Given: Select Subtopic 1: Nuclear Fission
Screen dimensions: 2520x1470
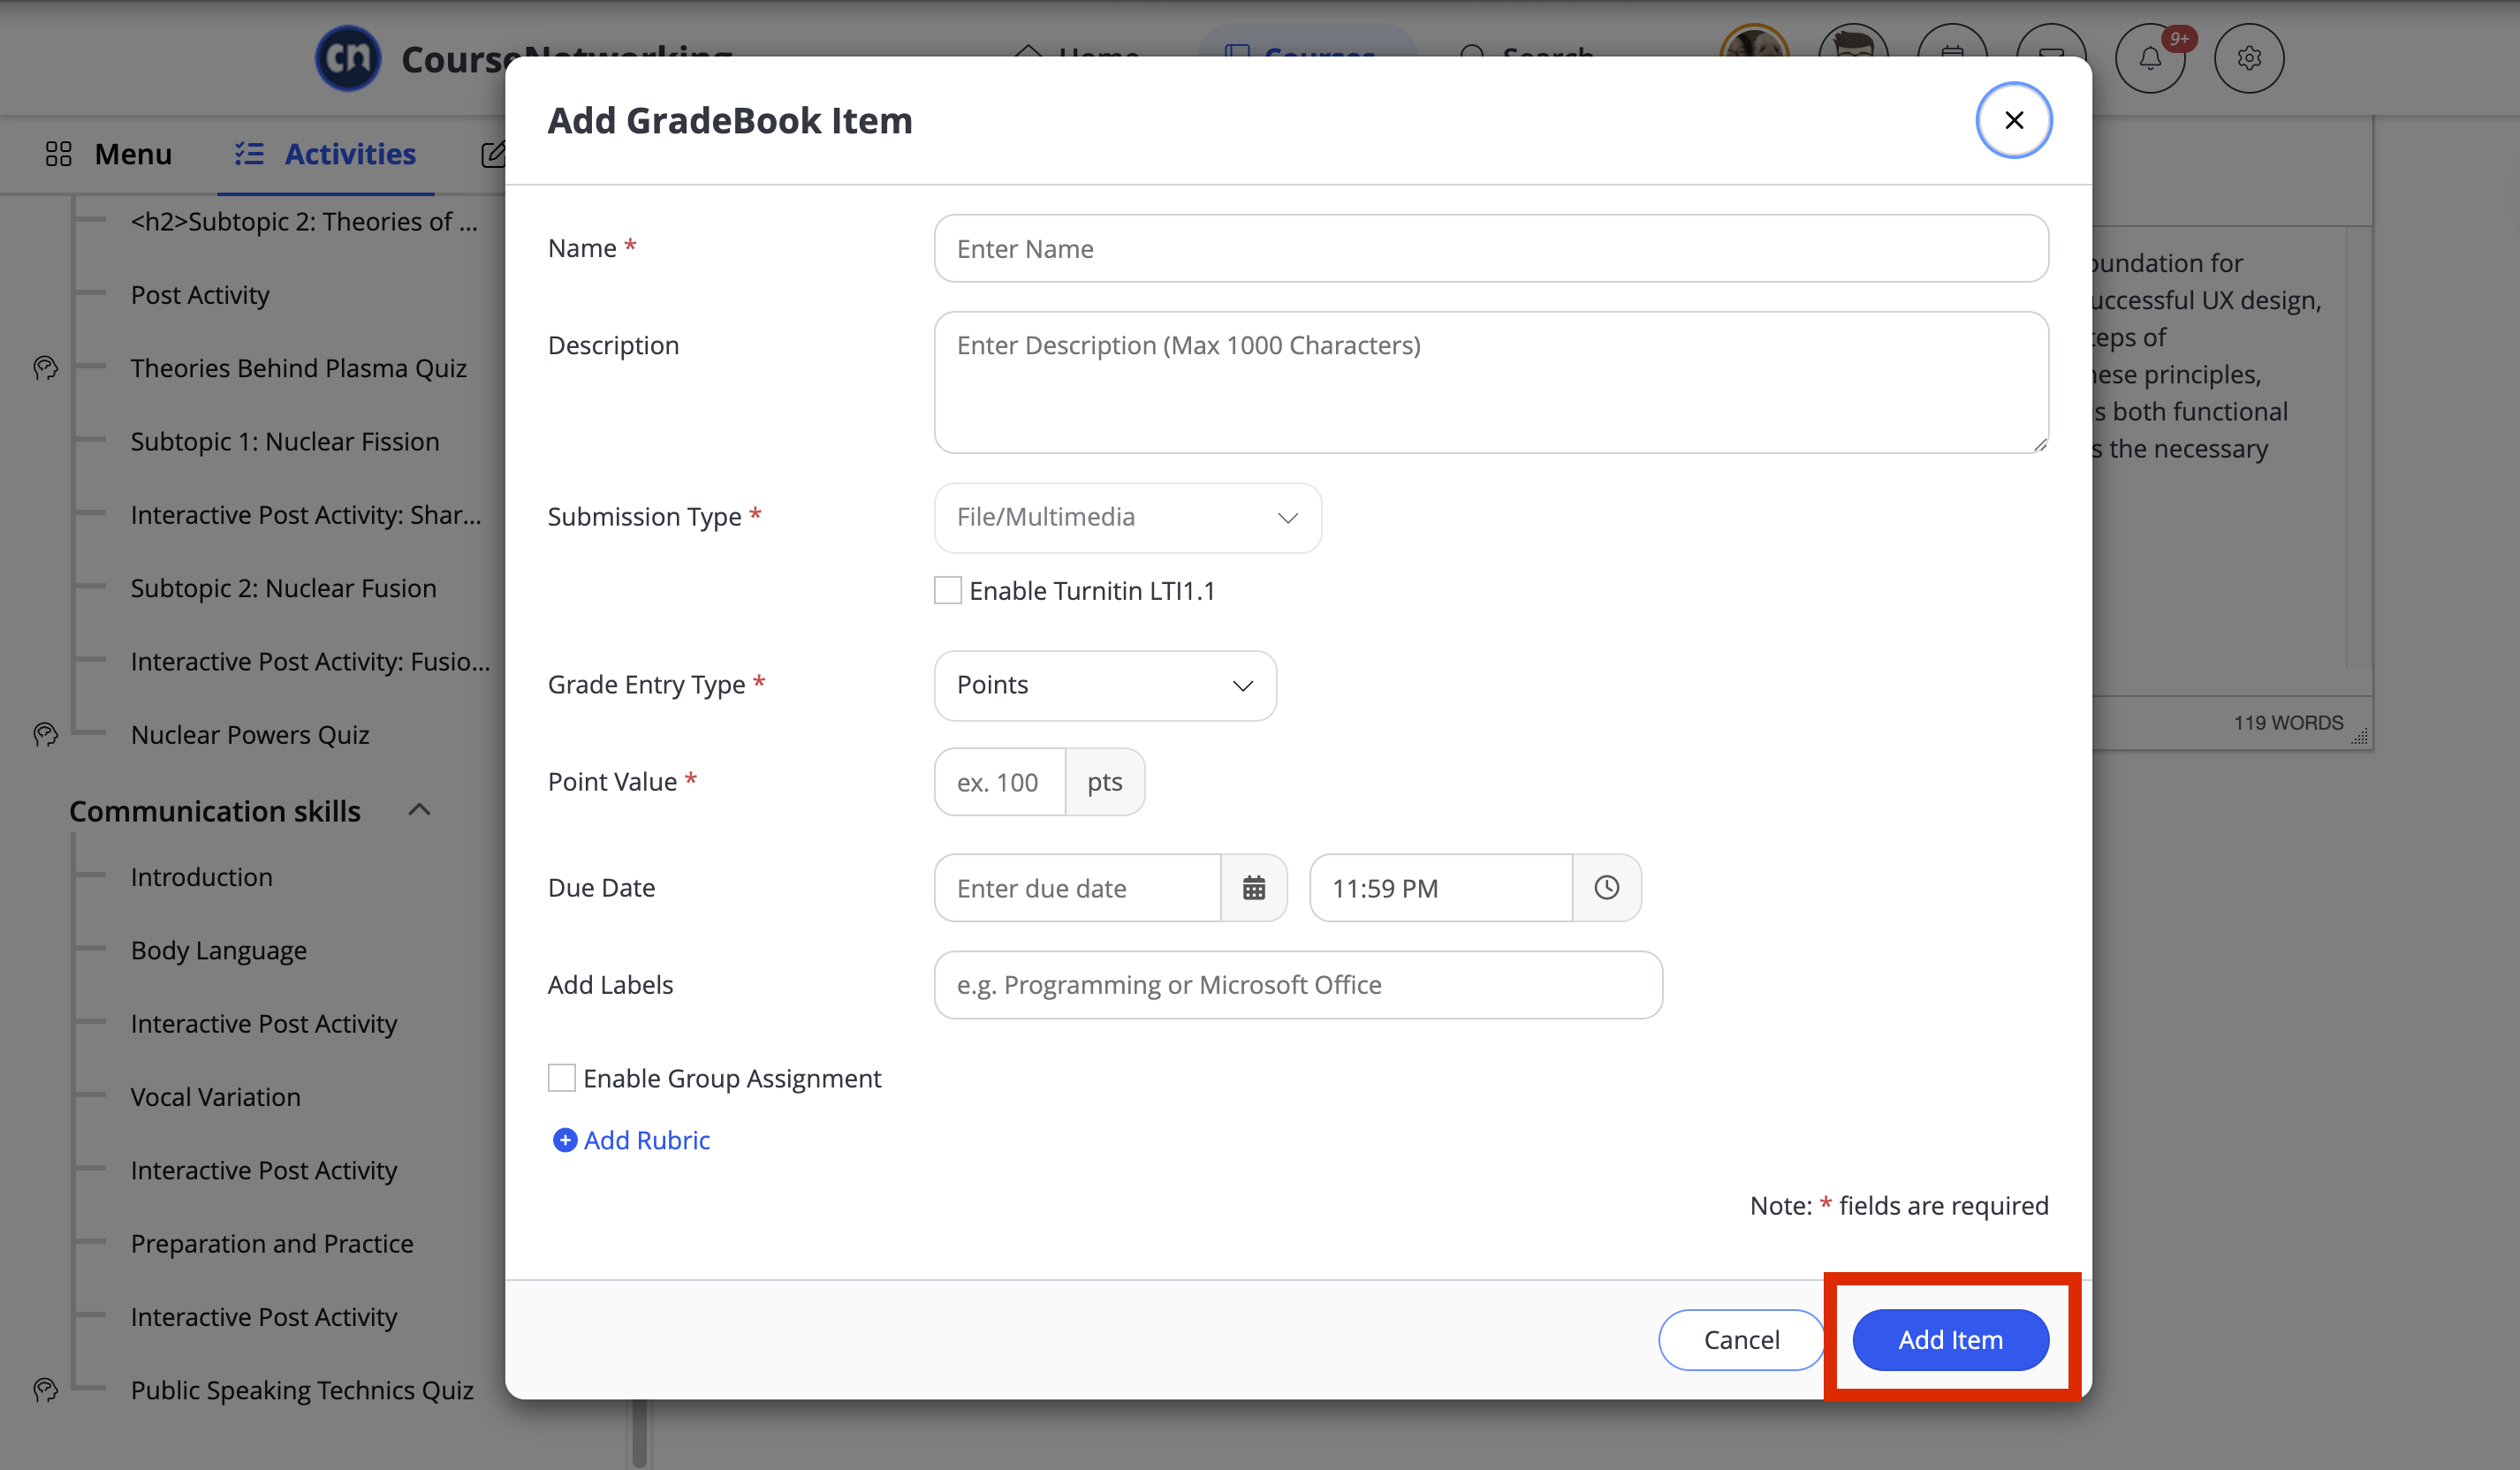Looking at the screenshot, I should tap(285, 441).
